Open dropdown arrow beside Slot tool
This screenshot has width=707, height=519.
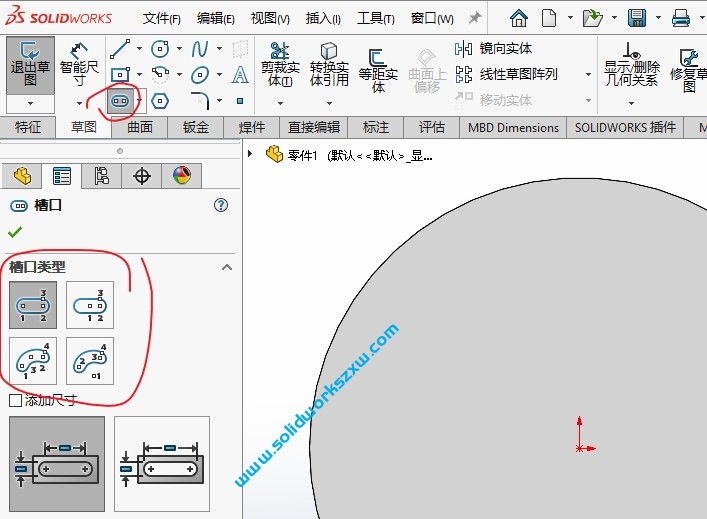[139, 101]
